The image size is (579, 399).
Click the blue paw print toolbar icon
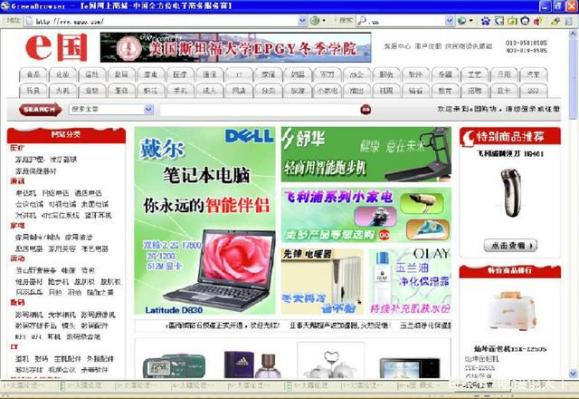[x=486, y=21]
